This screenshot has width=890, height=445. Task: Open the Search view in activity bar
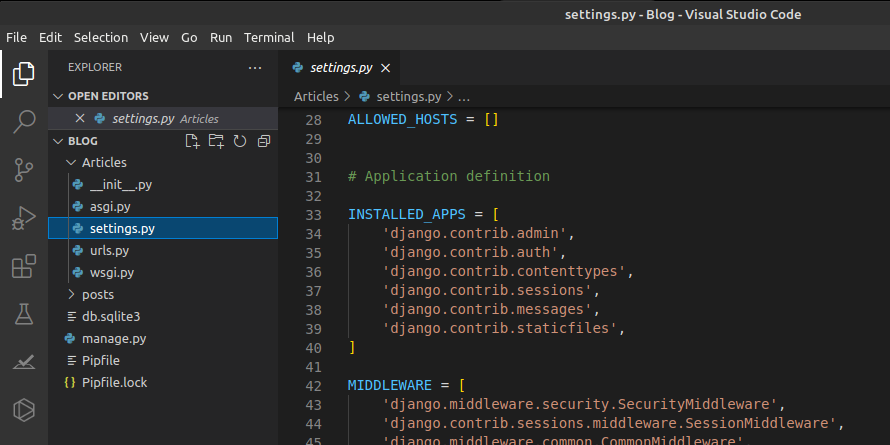[24, 121]
